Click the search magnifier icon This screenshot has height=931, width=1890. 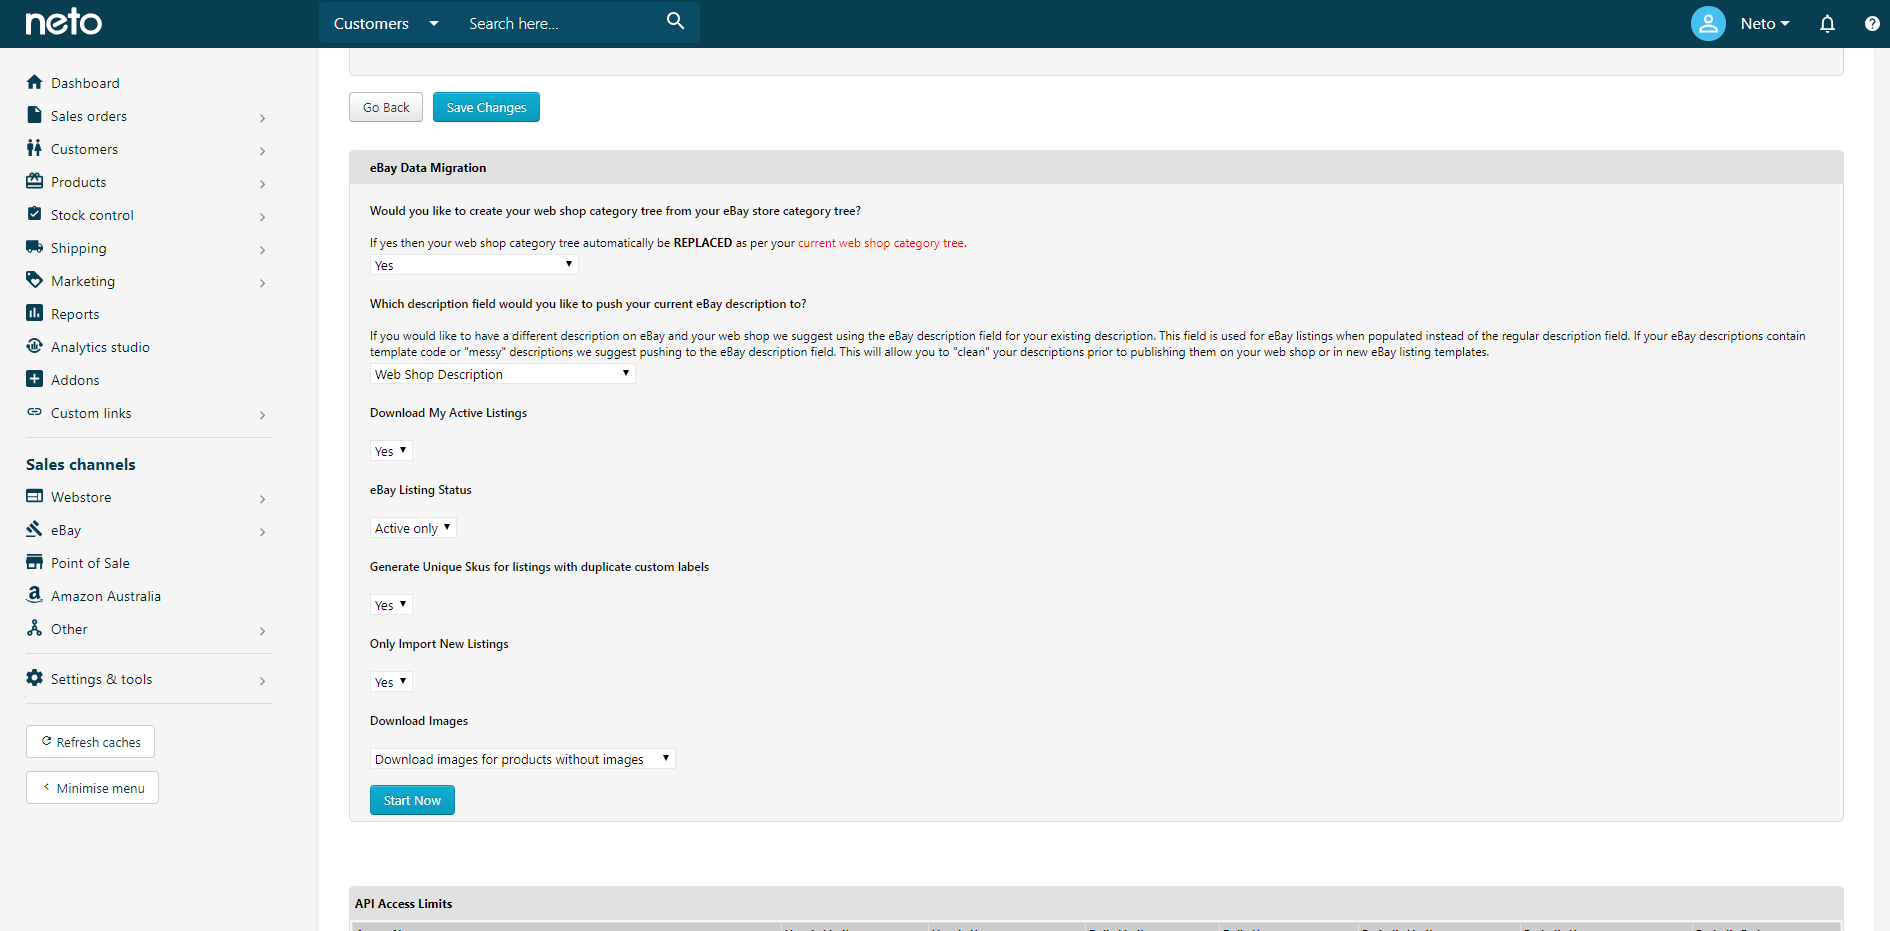pyautogui.click(x=676, y=21)
